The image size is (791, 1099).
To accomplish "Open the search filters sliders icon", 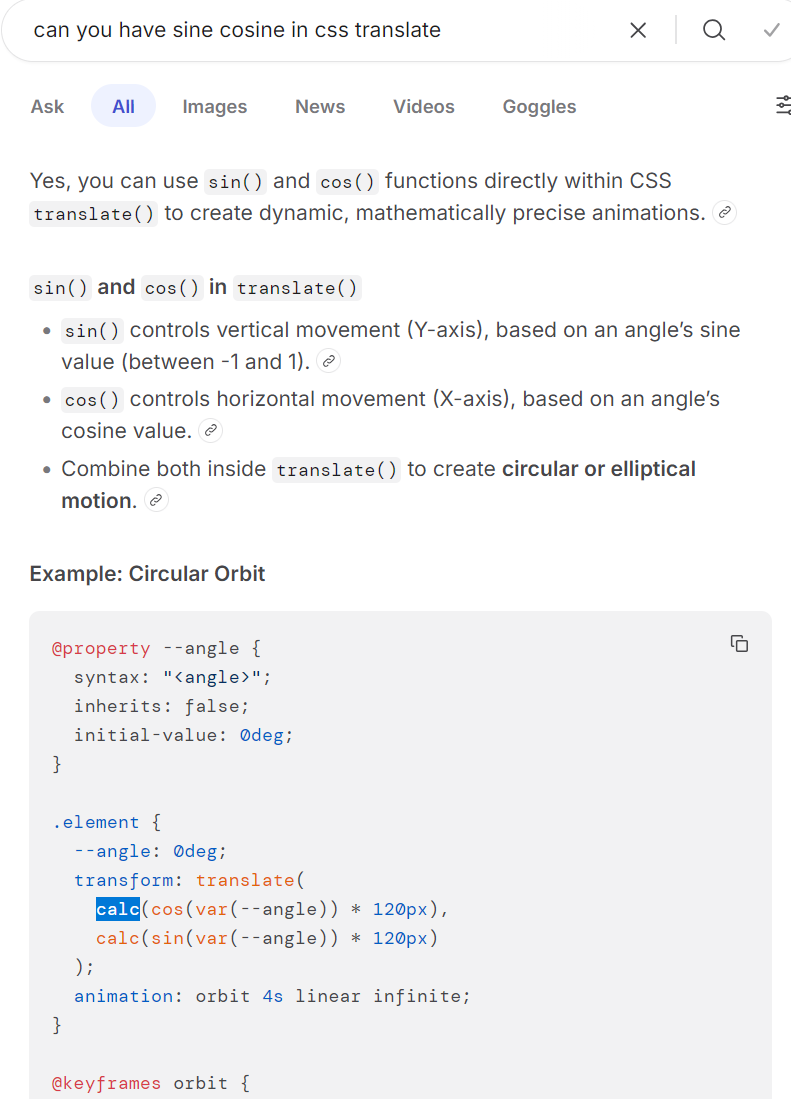I will tap(783, 106).
